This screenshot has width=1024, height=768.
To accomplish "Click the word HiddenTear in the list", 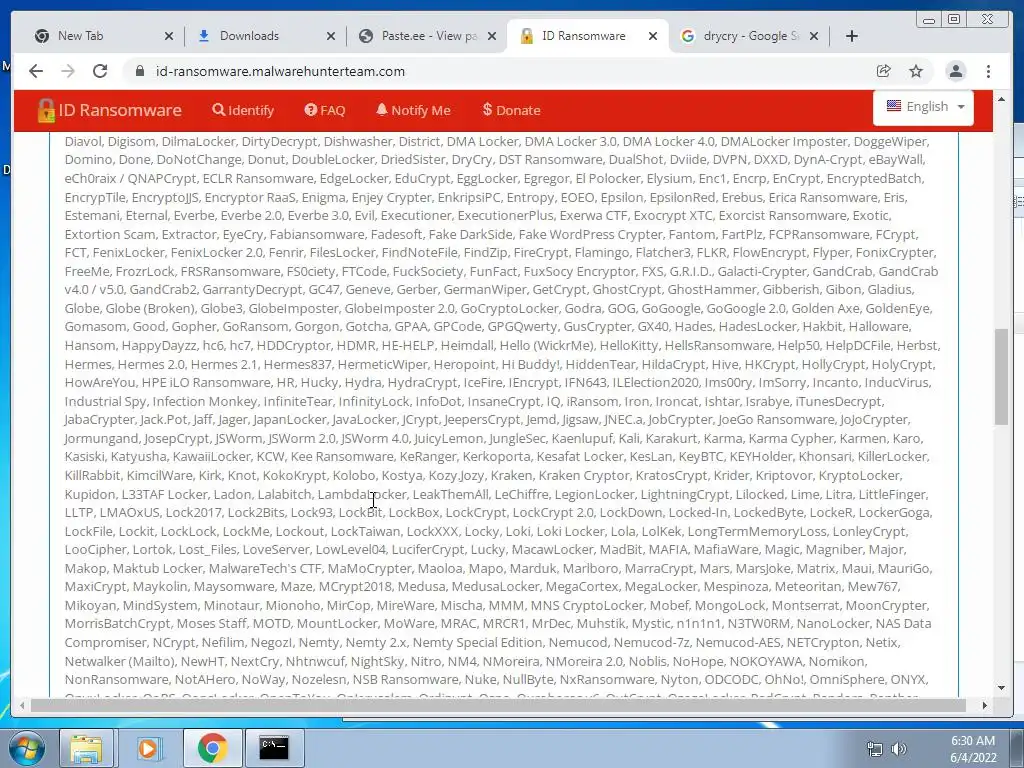I will pos(600,364).
